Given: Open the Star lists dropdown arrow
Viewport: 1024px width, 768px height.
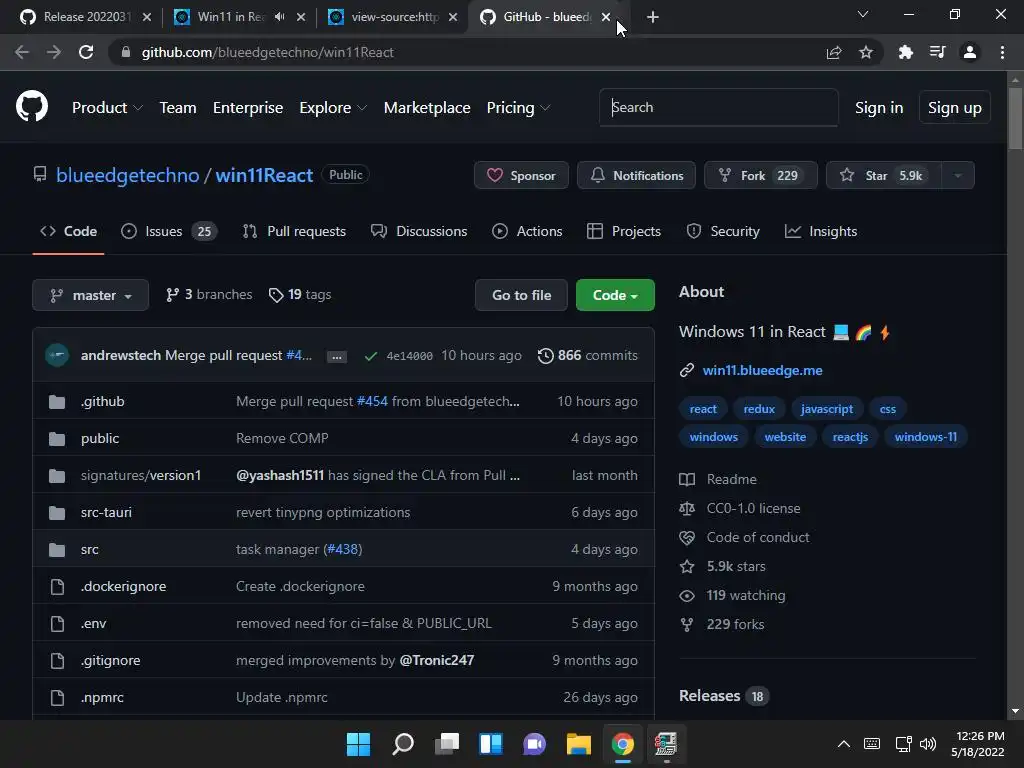Looking at the screenshot, I should point(958,175).
